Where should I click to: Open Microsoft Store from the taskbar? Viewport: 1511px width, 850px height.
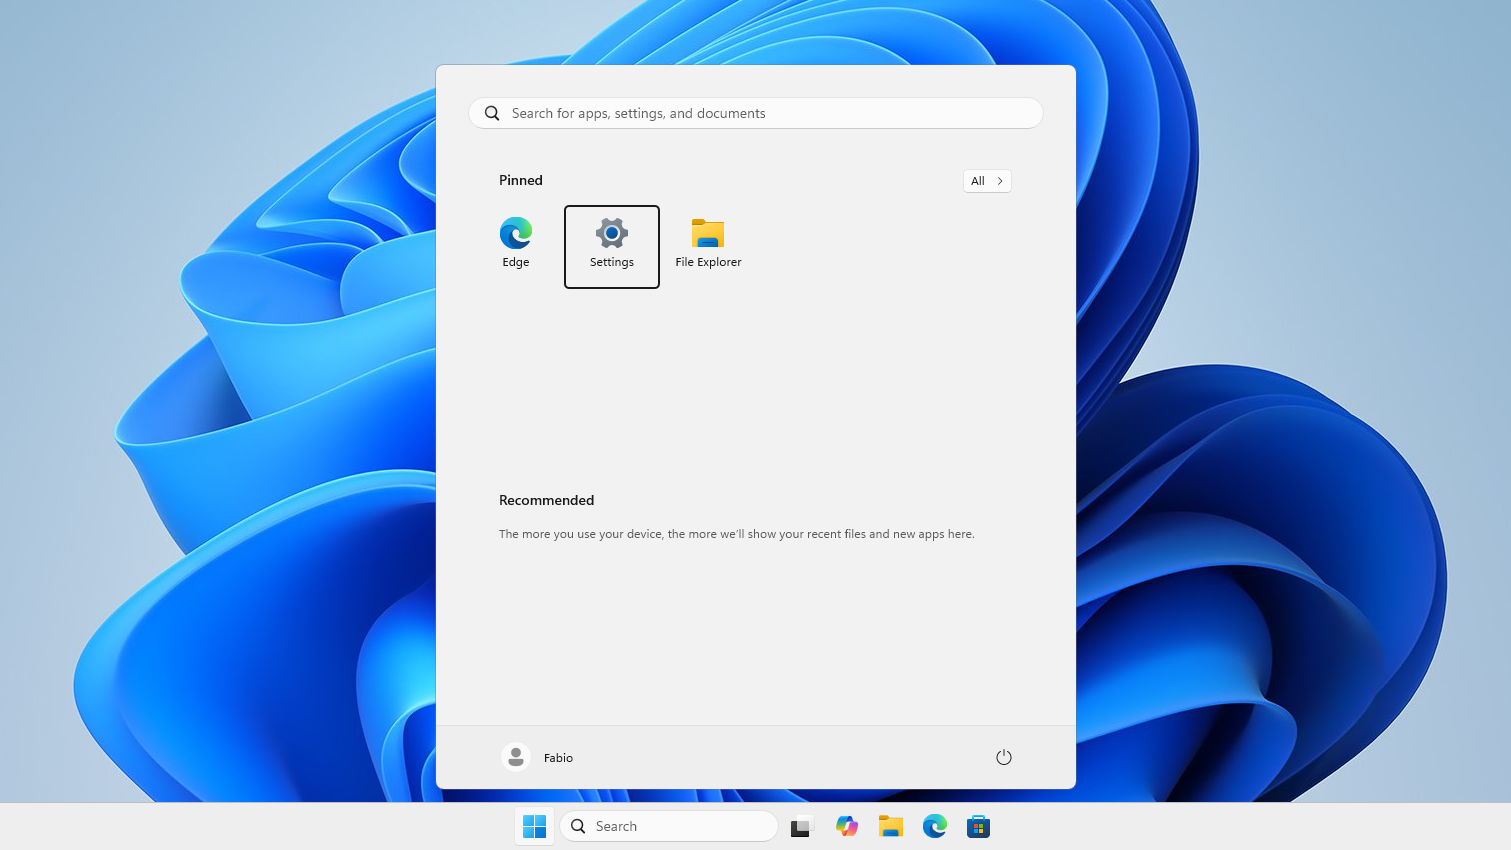tap(979, 826)
